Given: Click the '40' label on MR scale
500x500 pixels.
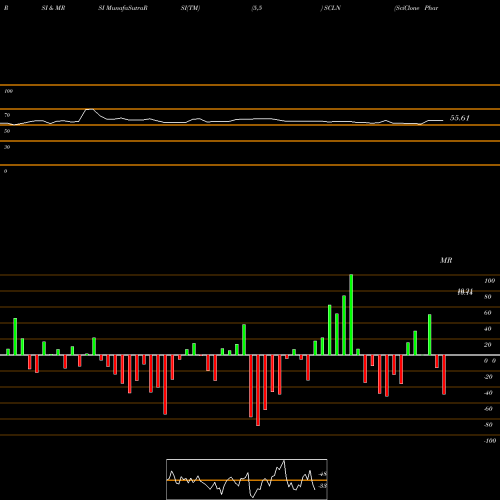Looking at the screenshot, I should tap(488, 329).
